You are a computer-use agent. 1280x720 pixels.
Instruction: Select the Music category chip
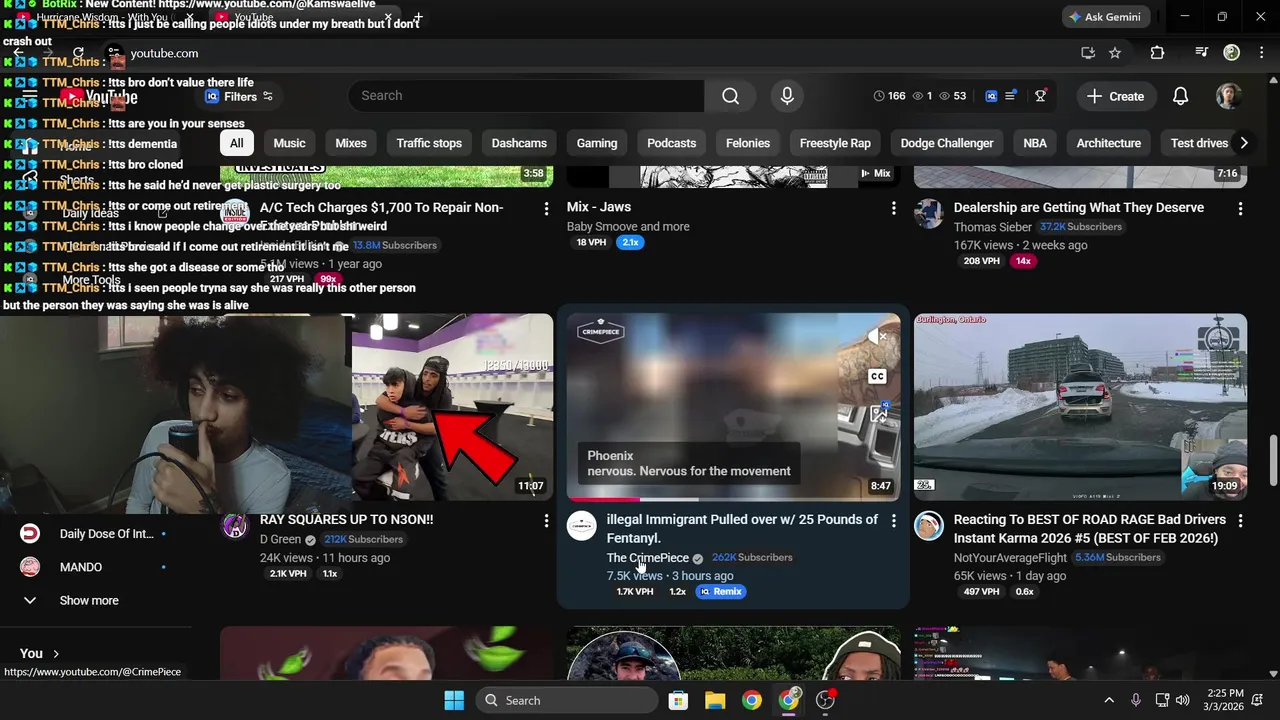point(289,143)
